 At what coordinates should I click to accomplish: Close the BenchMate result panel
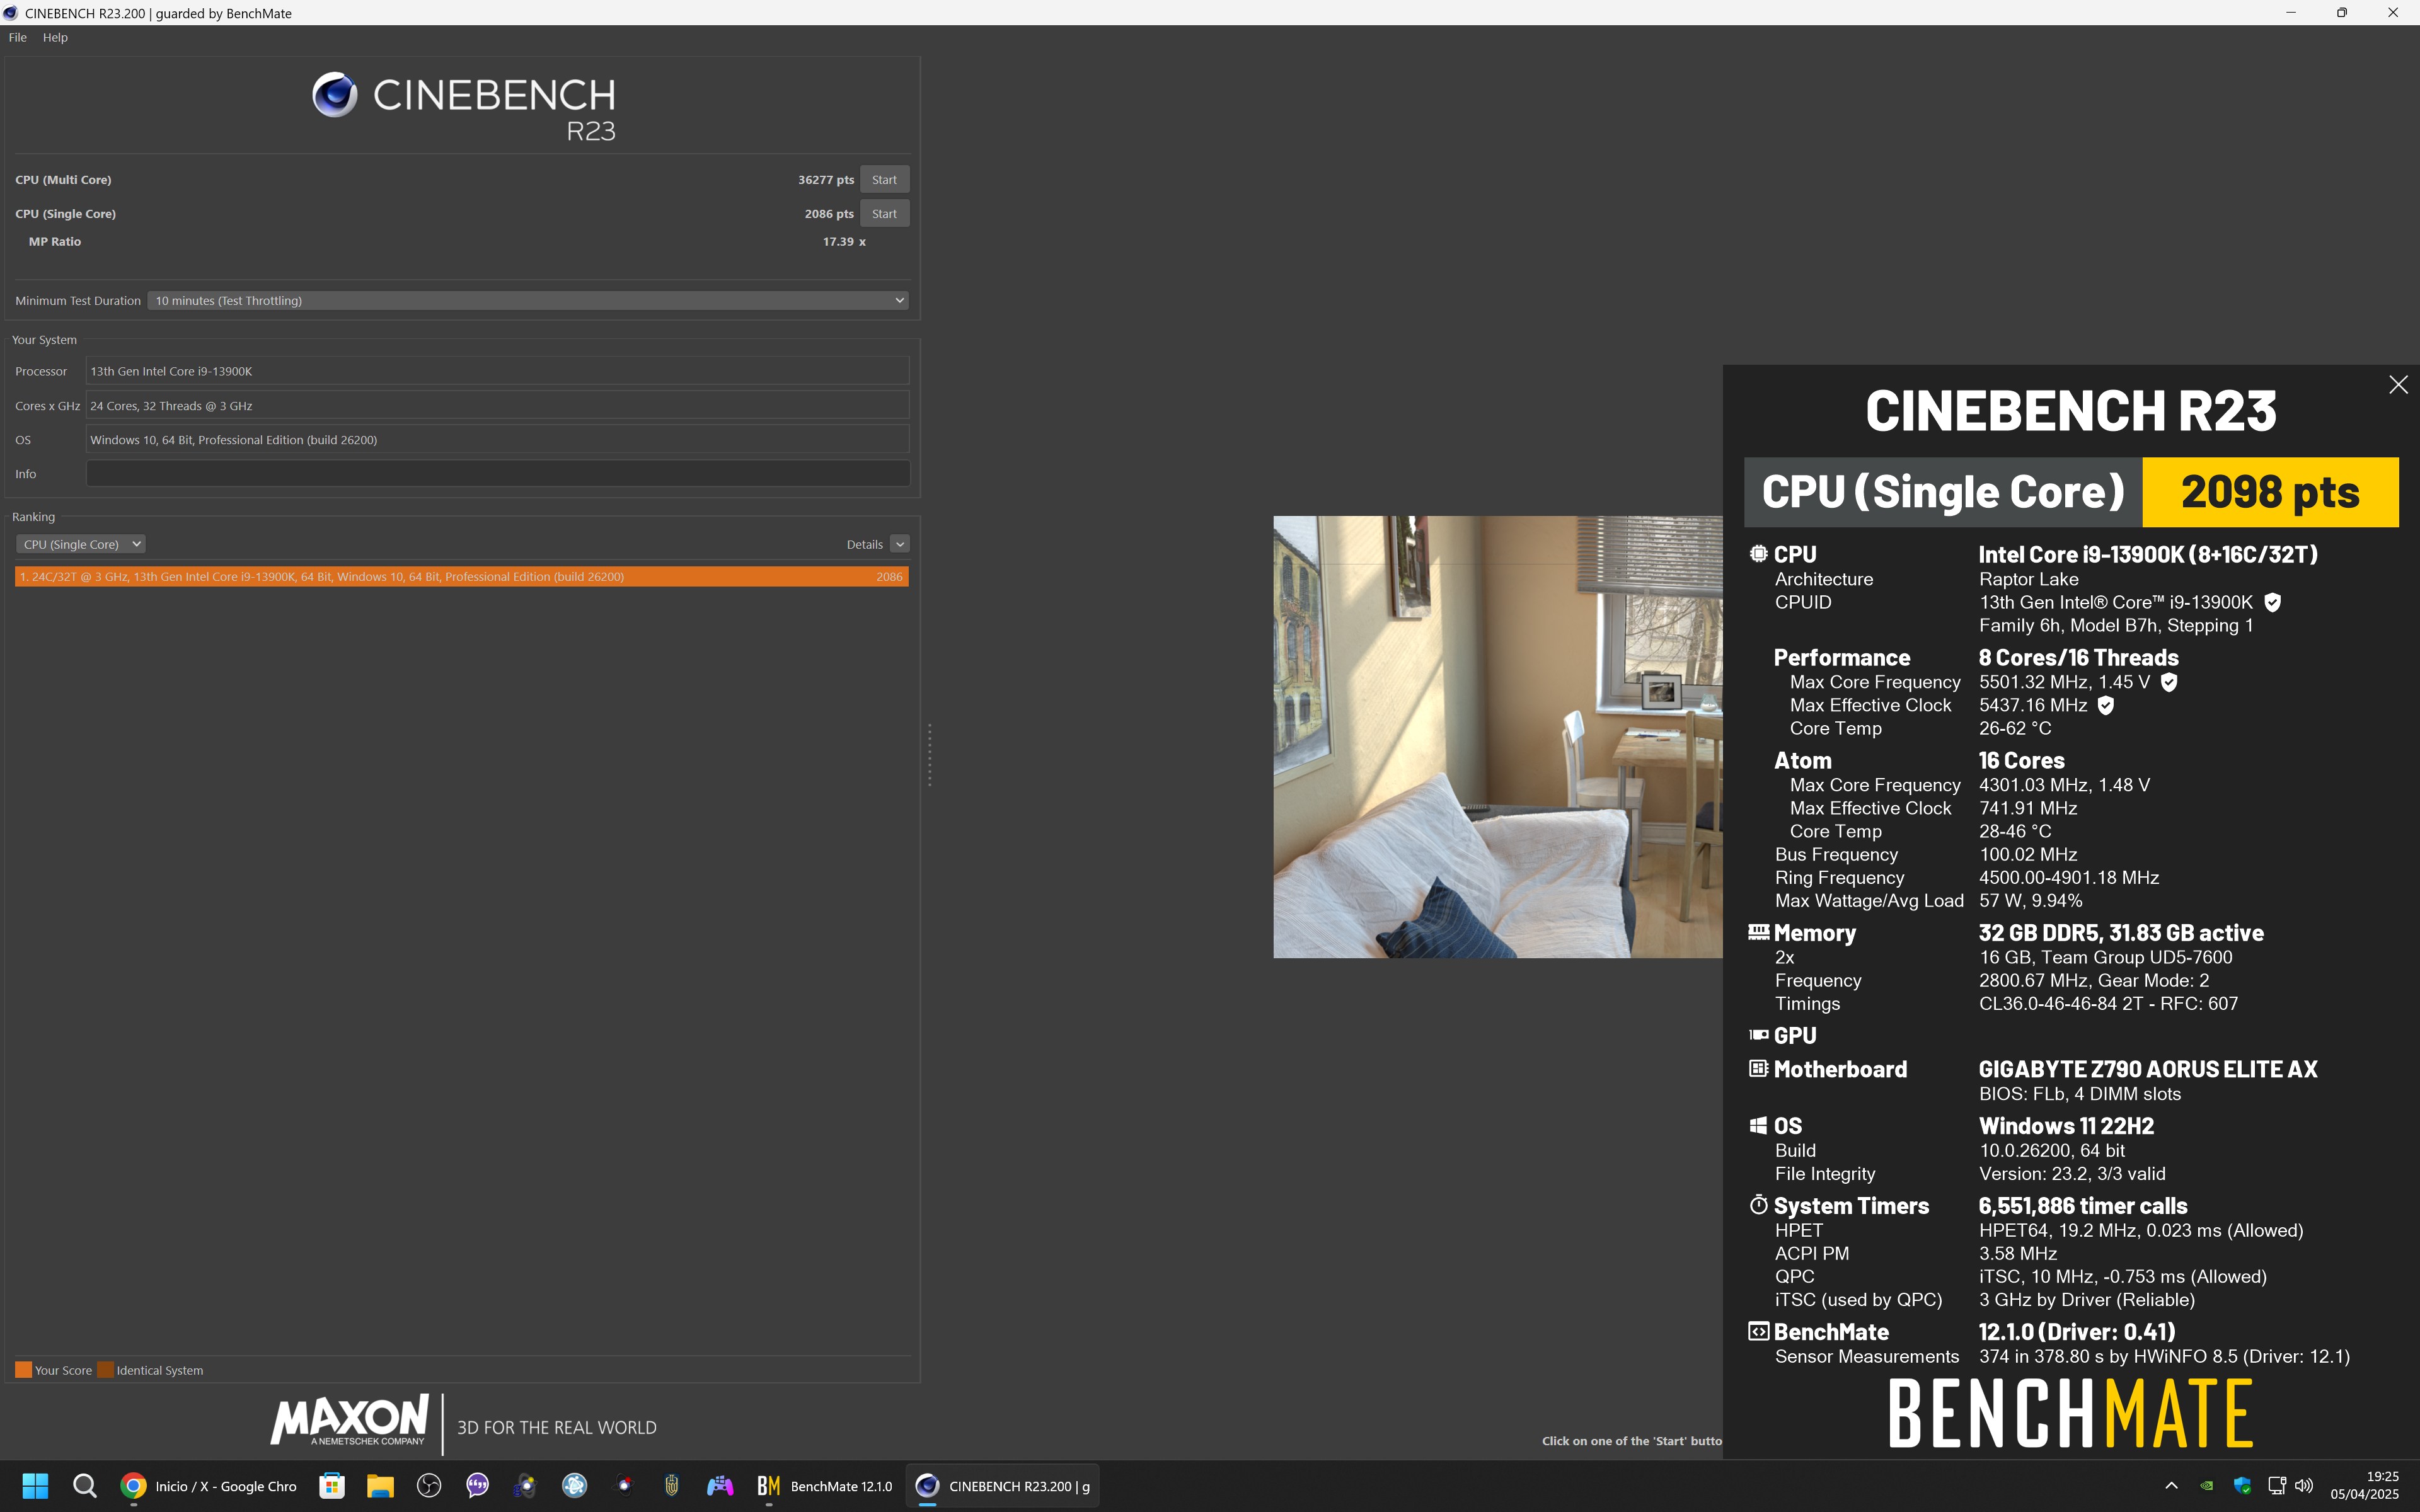tap(2398, 385)
